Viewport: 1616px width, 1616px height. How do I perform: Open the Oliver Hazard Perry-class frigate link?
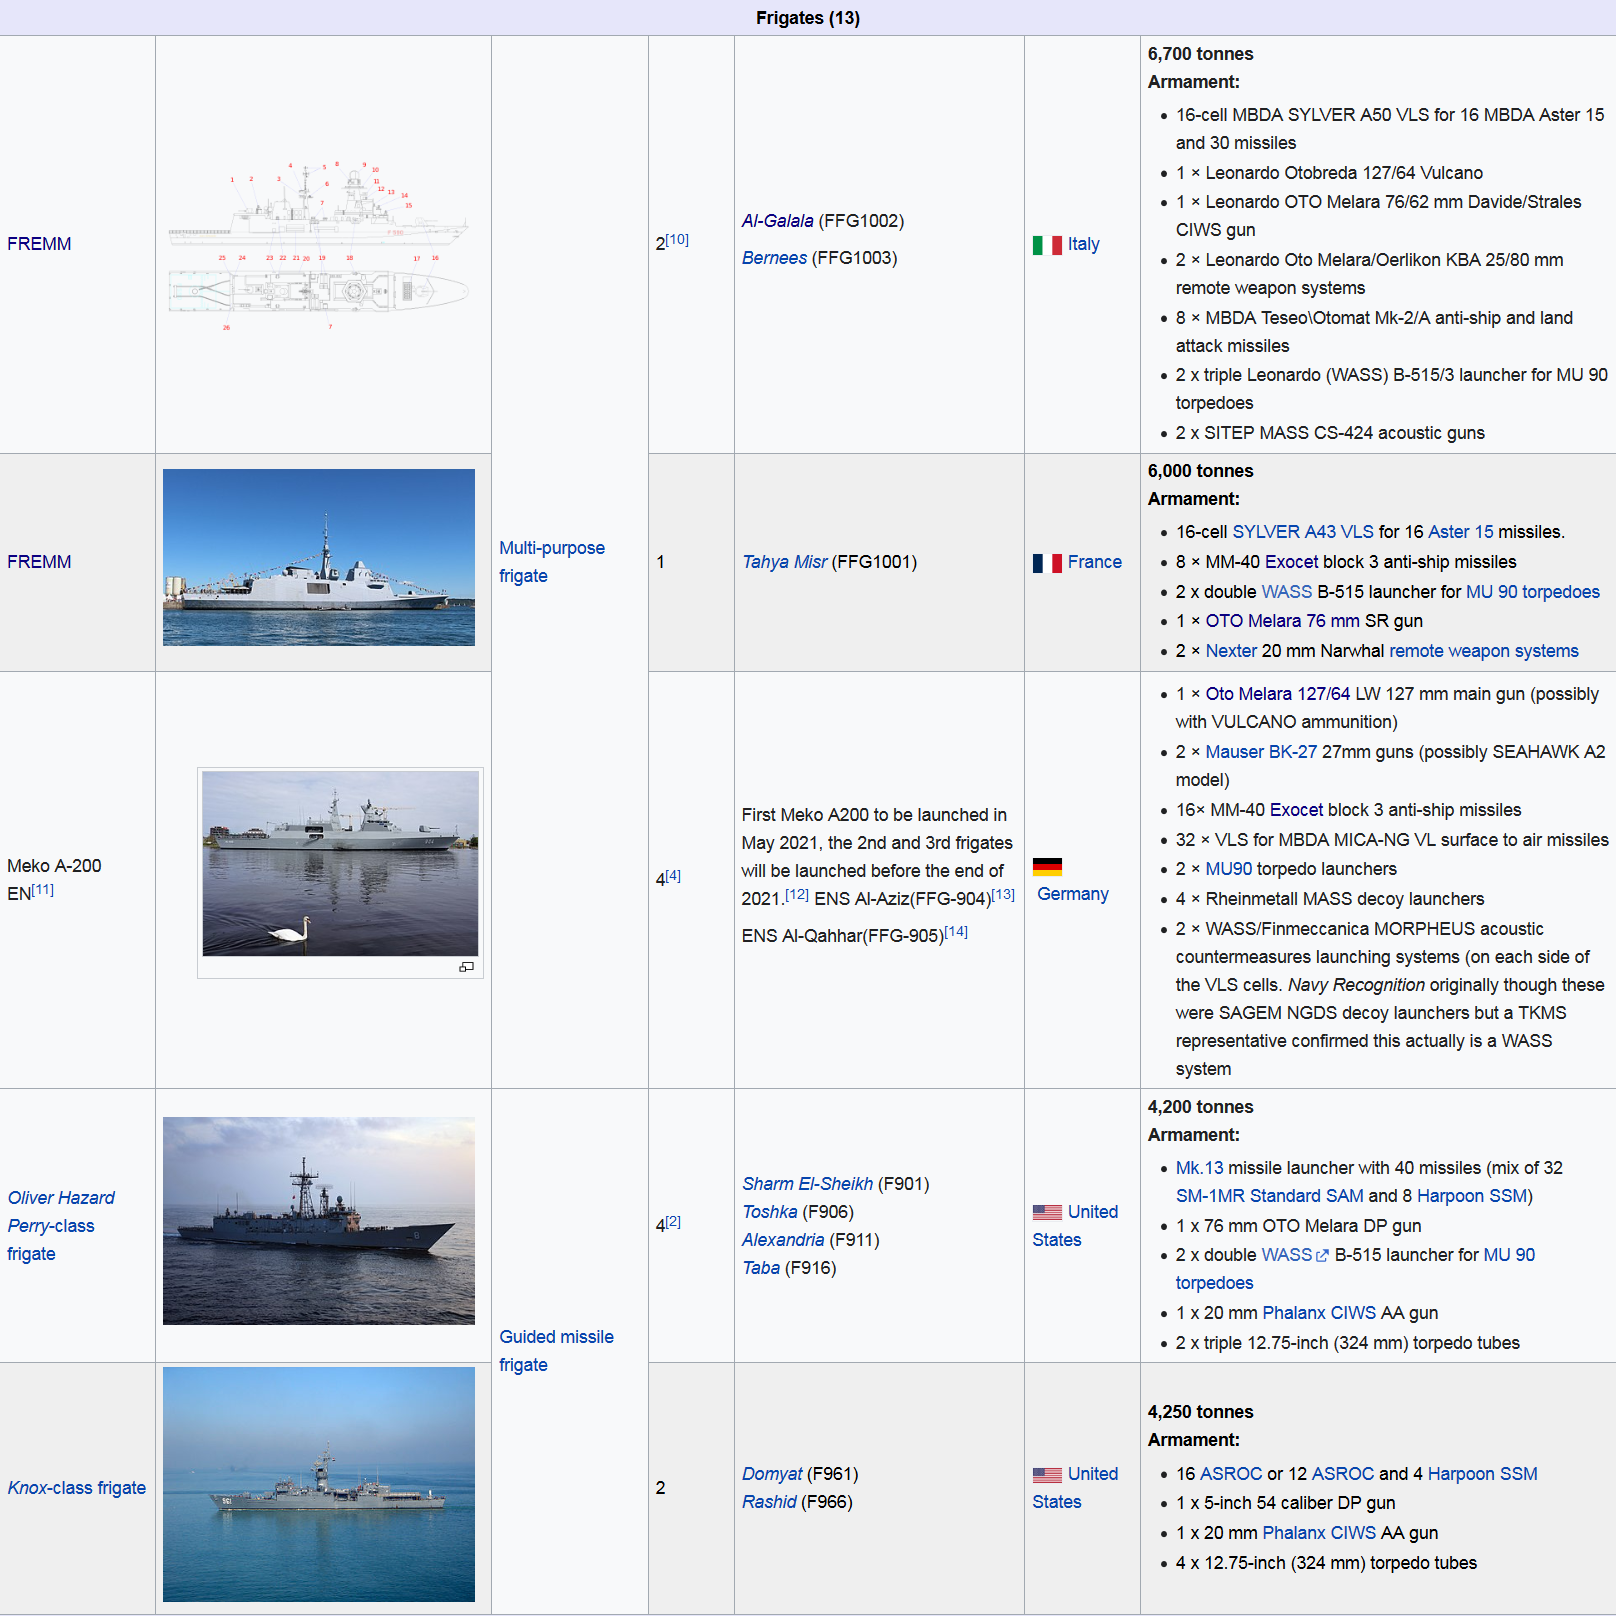pyautogui.click(x=61, y=1226)
